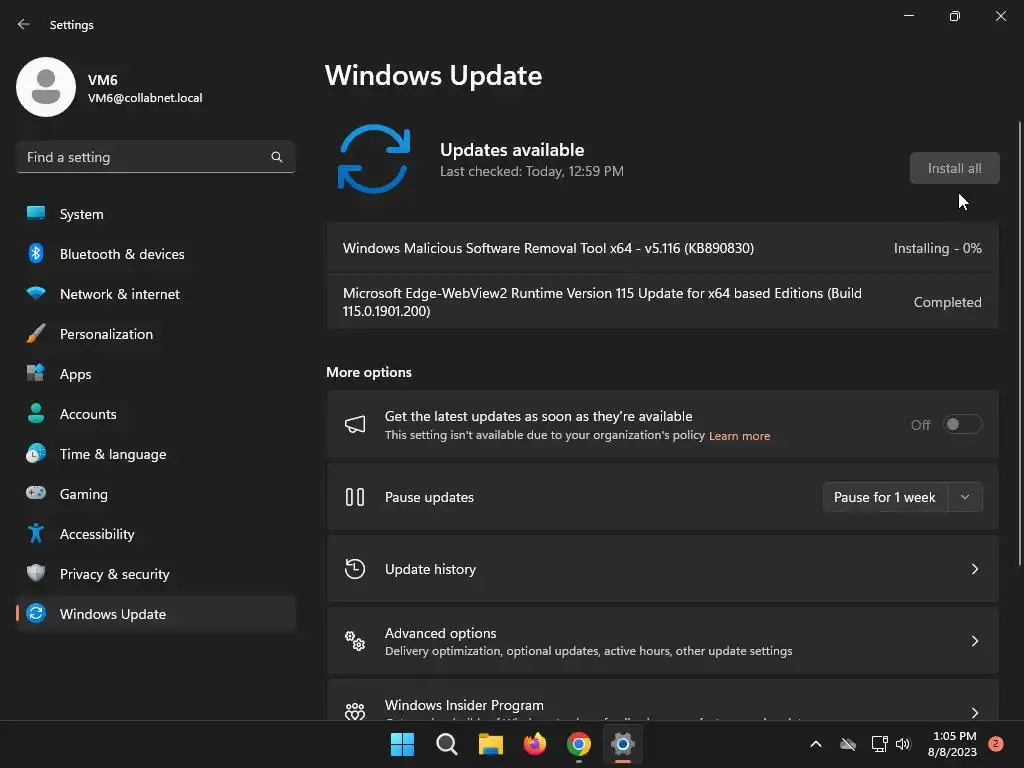
Task: Click the Accounts person icon in sidebar
Action: (36, 413)
